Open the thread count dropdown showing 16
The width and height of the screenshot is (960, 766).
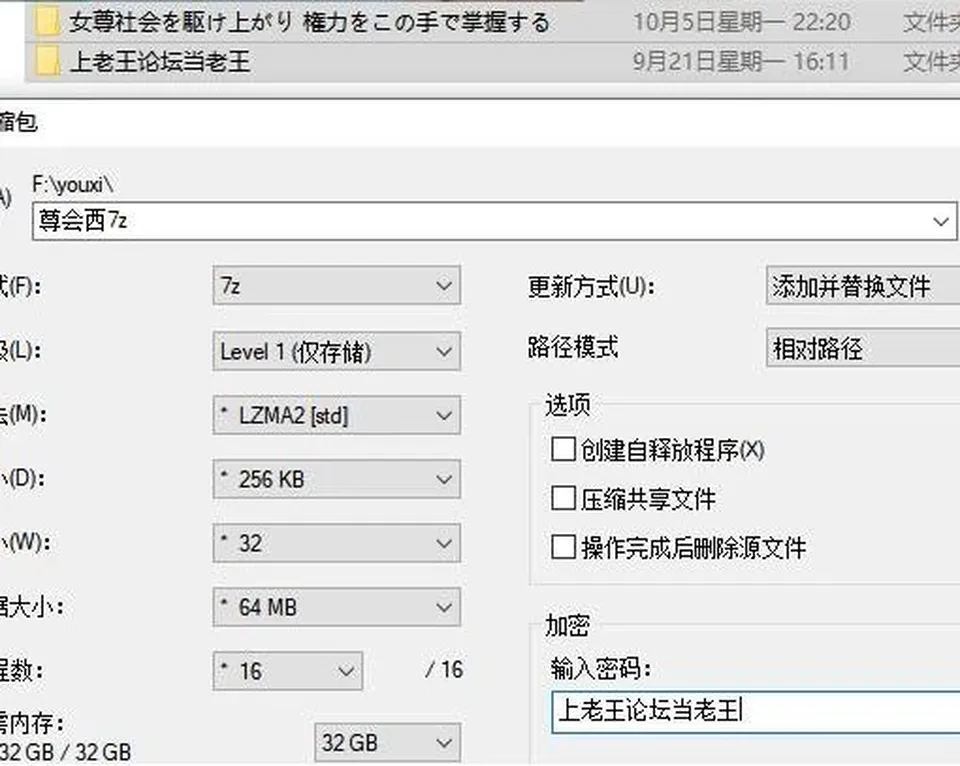288,671
